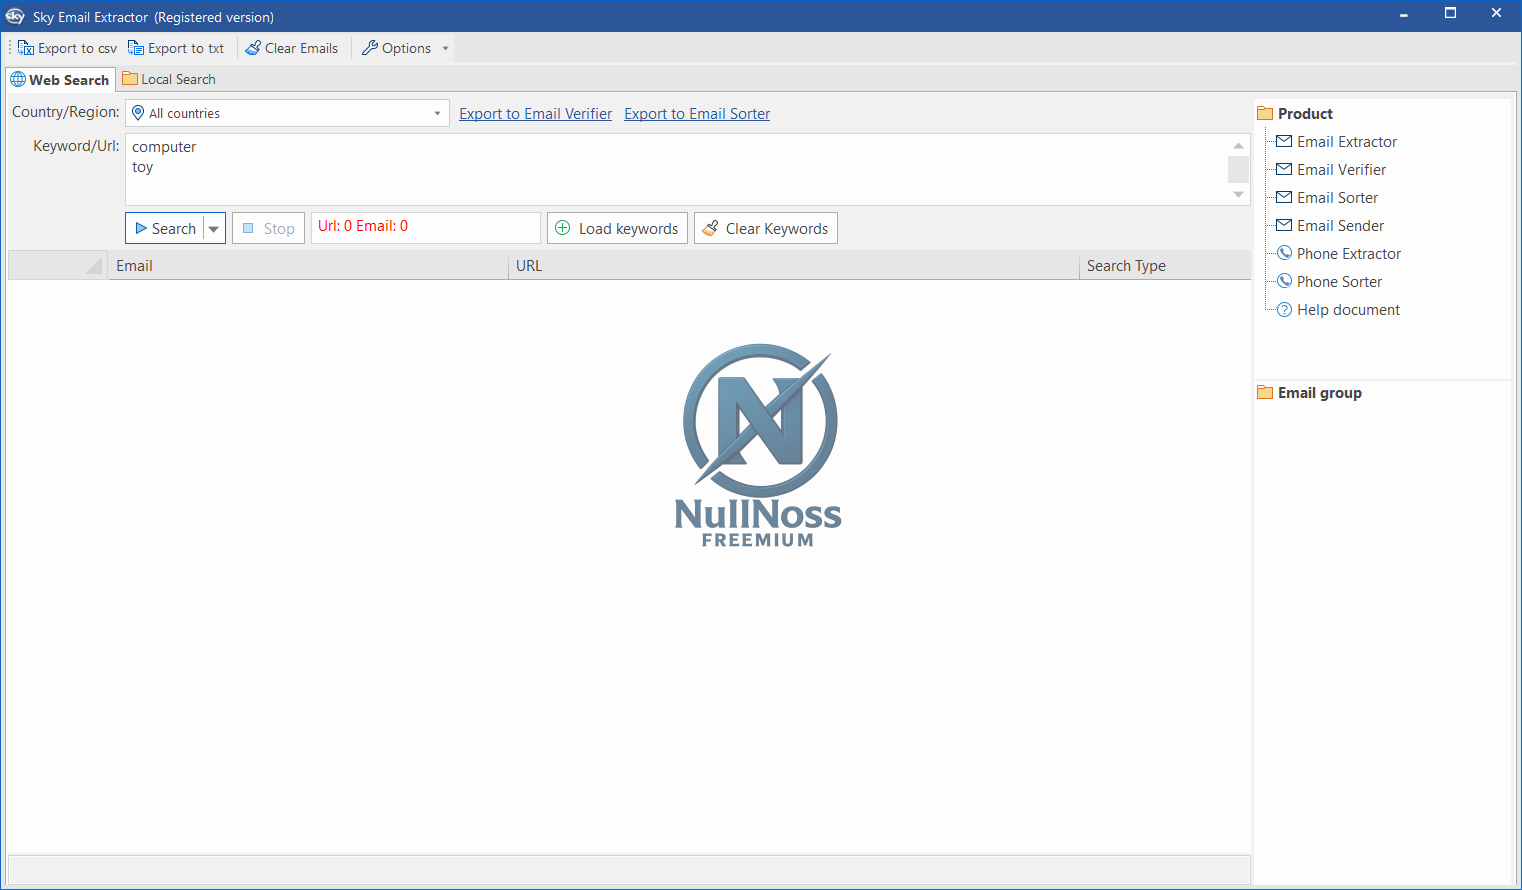Switch to the Local Search tab
The height and width of the screenshot is (890, 1522).
pyautogui.click(x=169, y=79)
